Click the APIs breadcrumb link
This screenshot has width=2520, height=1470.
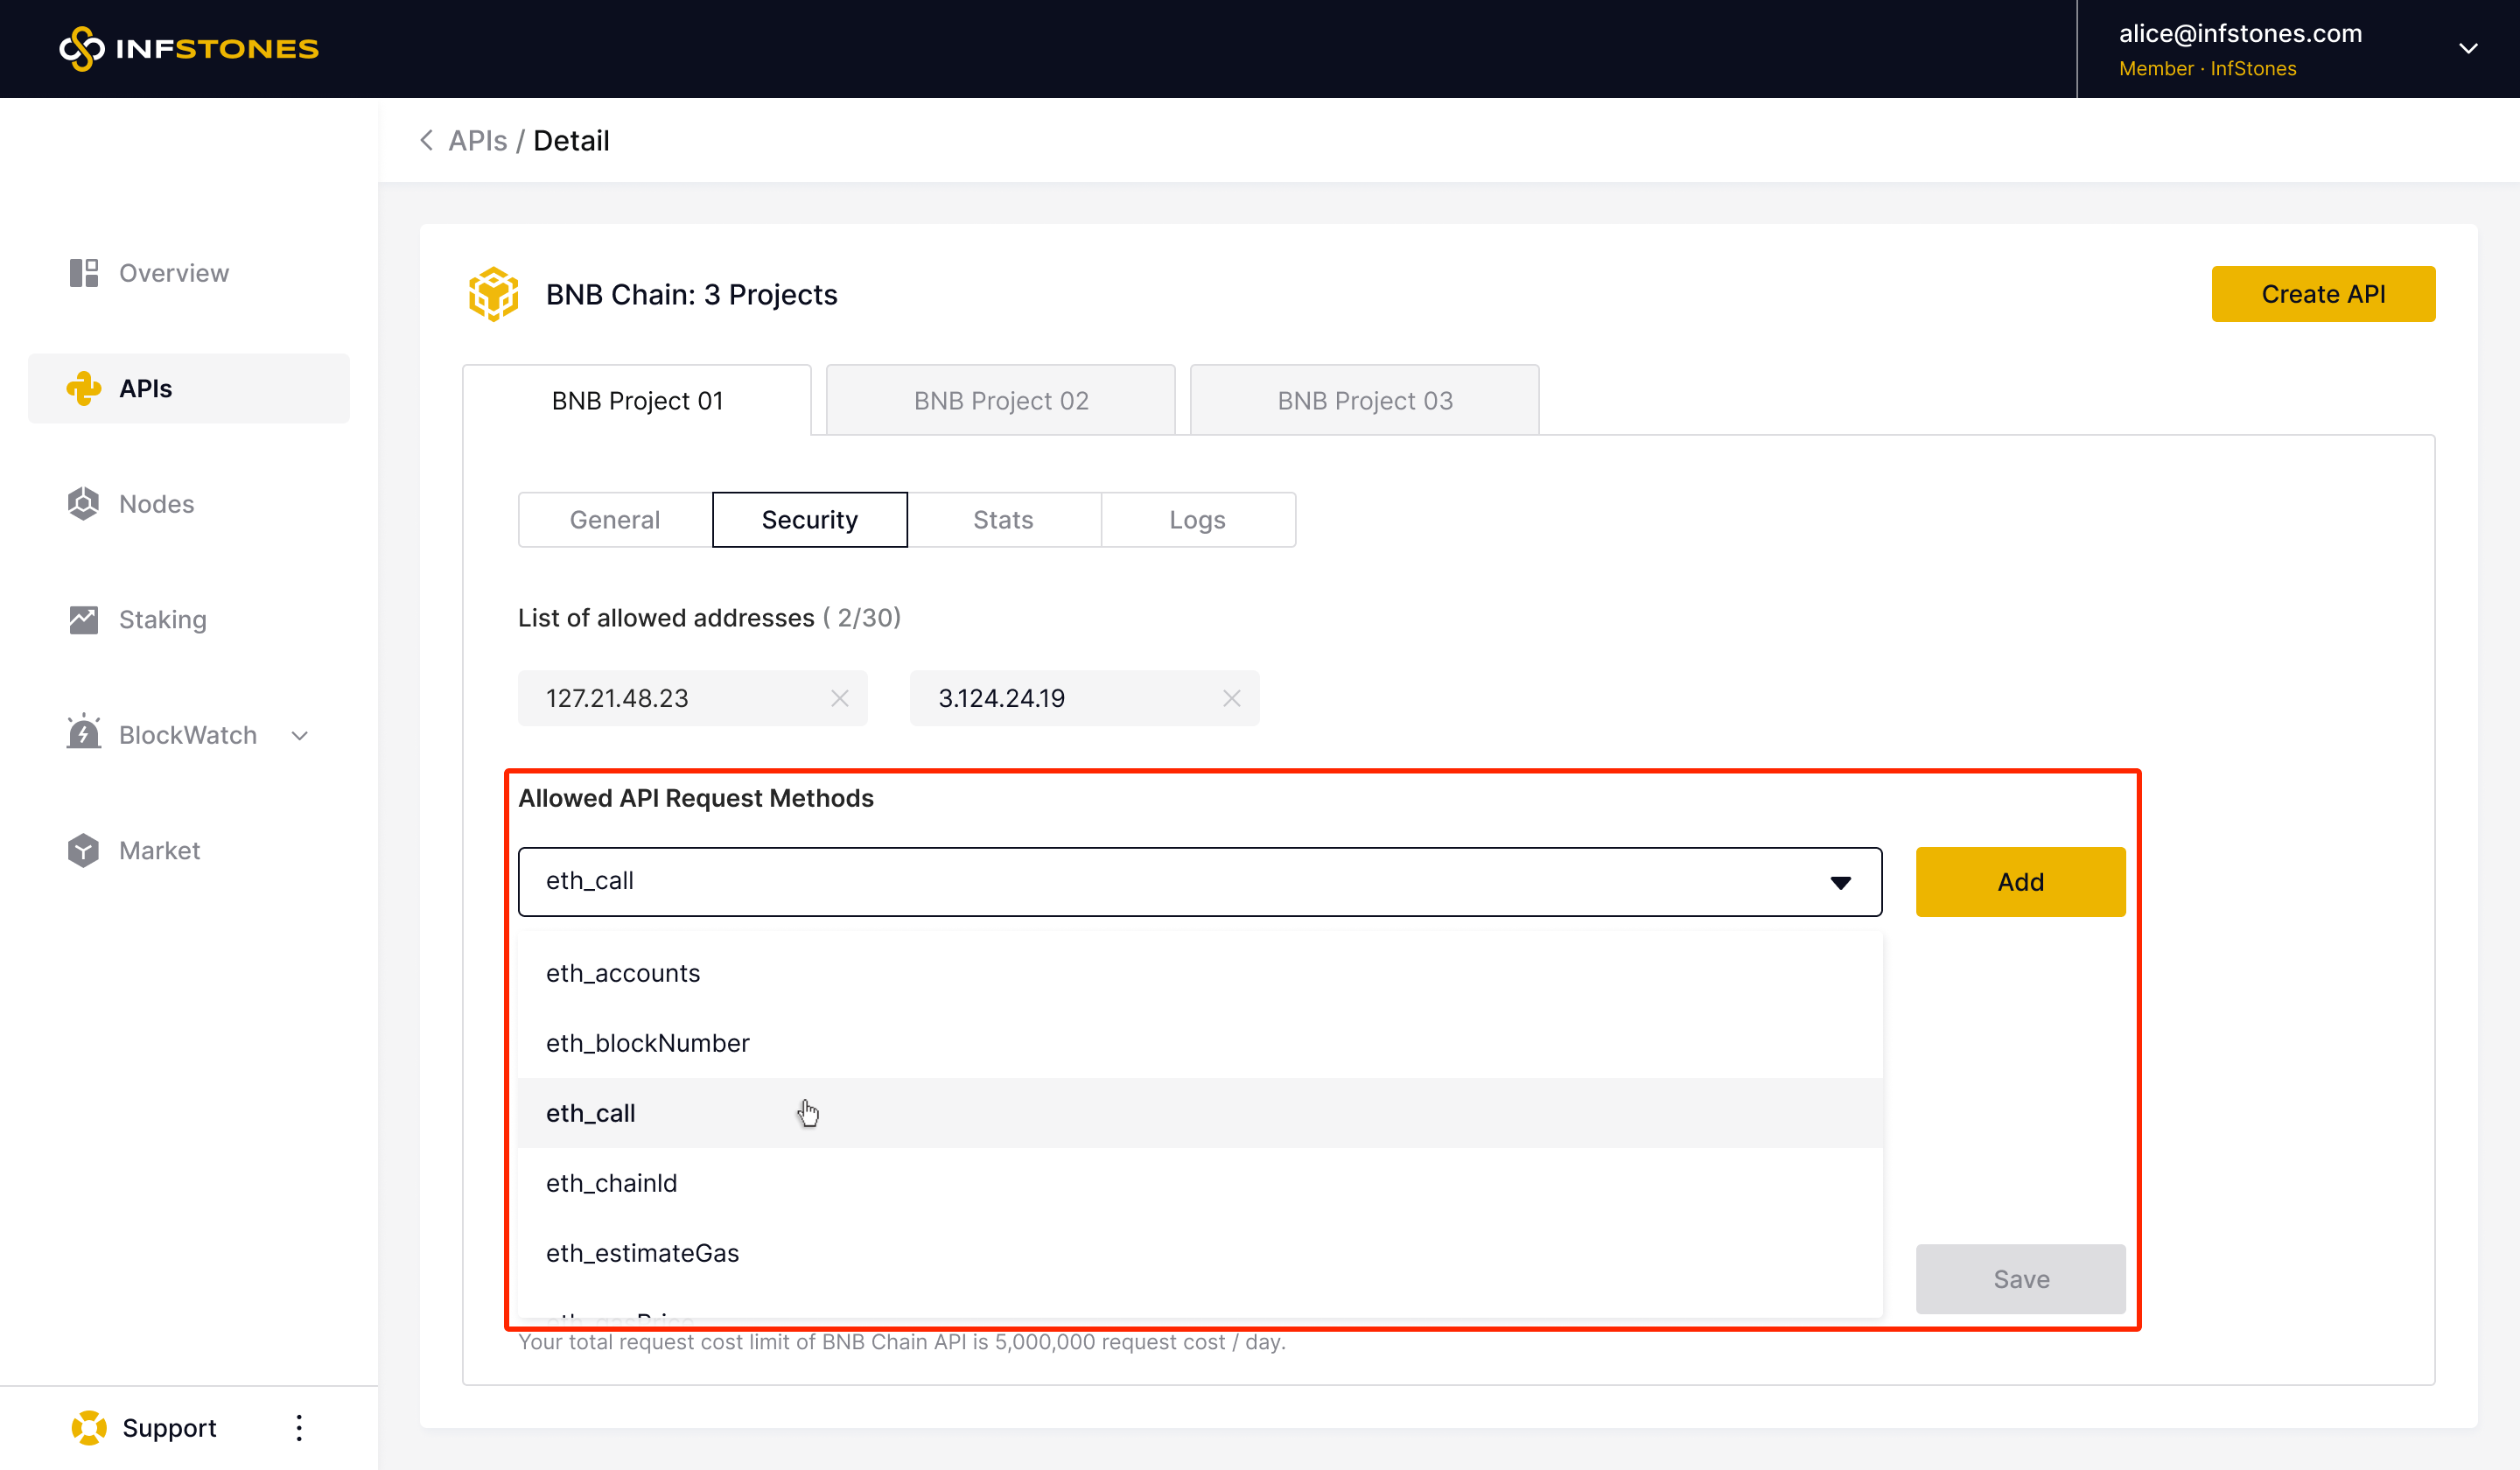coord(478,141)
